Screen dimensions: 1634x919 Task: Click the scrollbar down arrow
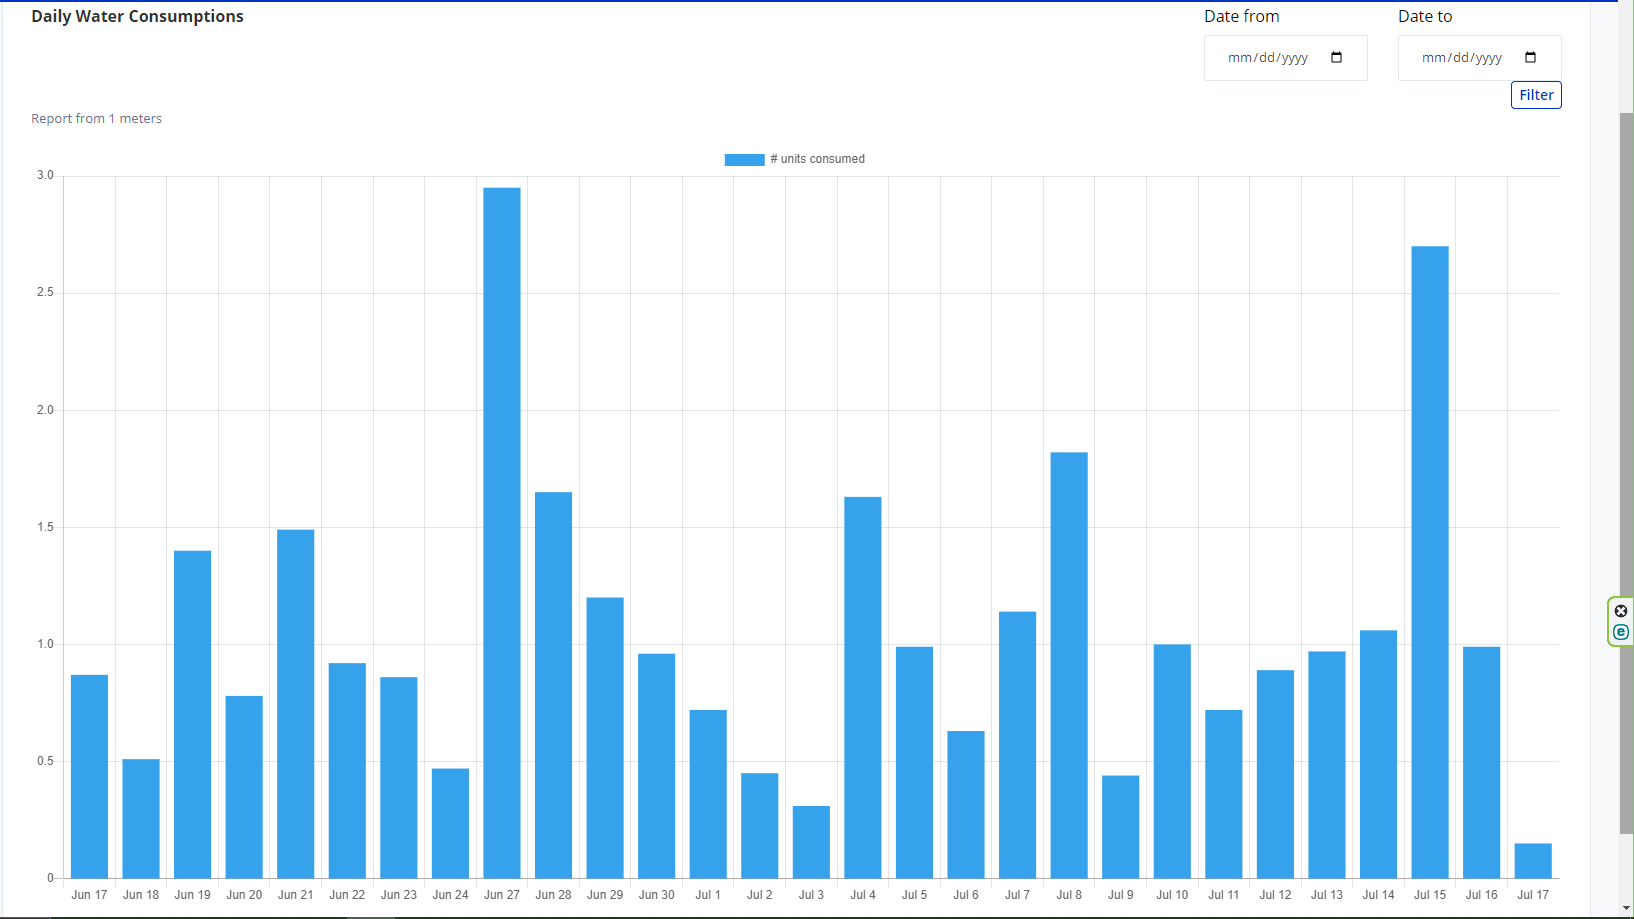[1626, 908]
